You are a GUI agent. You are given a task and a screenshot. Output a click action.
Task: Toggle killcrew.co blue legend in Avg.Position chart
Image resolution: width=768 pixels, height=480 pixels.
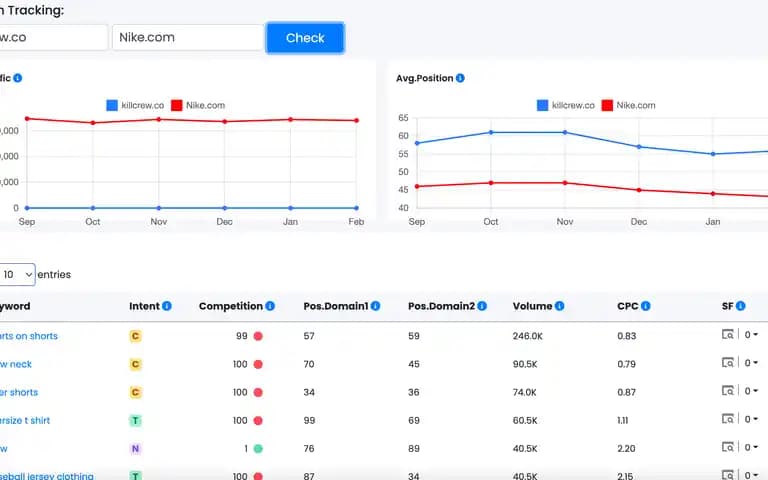(x=566, y=105)
